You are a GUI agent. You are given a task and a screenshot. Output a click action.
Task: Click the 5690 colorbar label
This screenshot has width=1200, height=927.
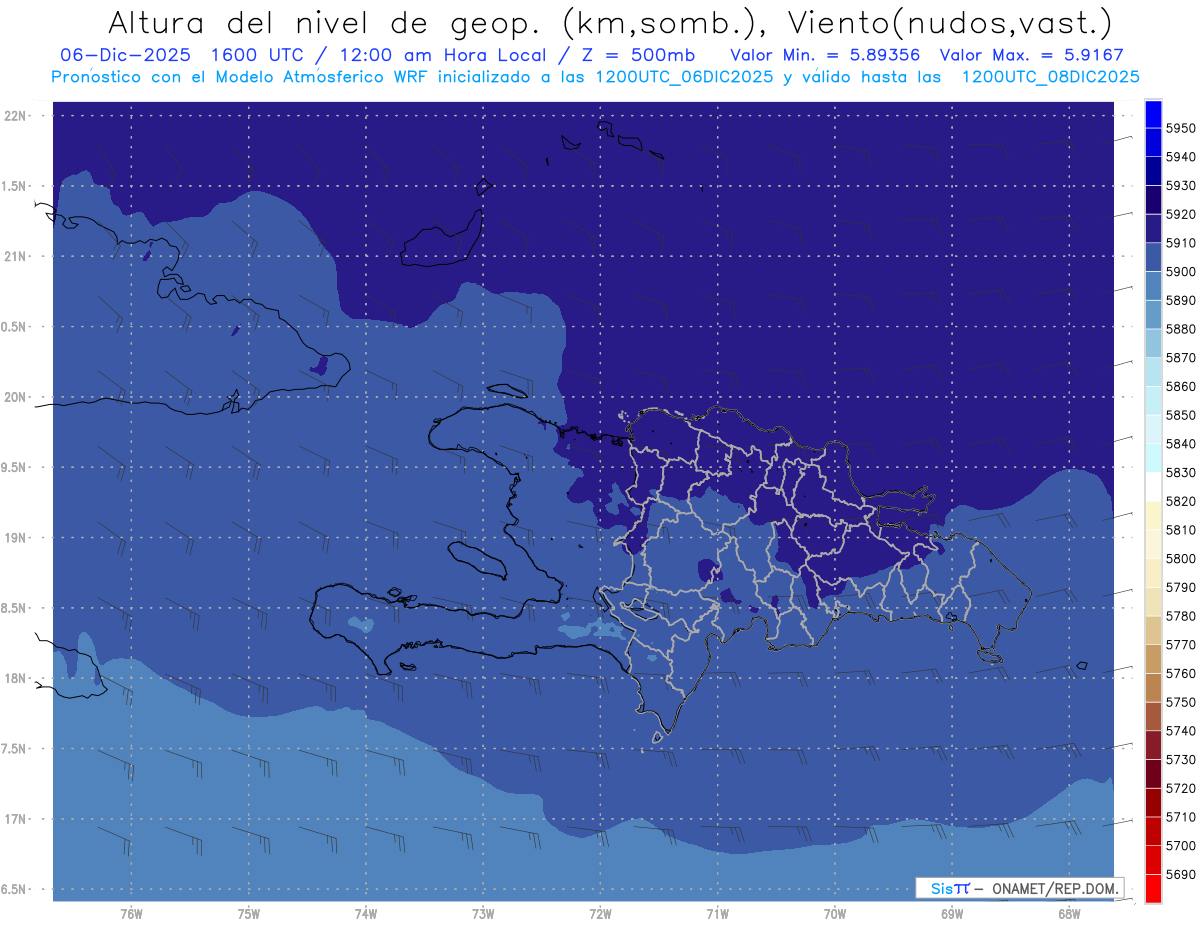[x=1180, y=874]
